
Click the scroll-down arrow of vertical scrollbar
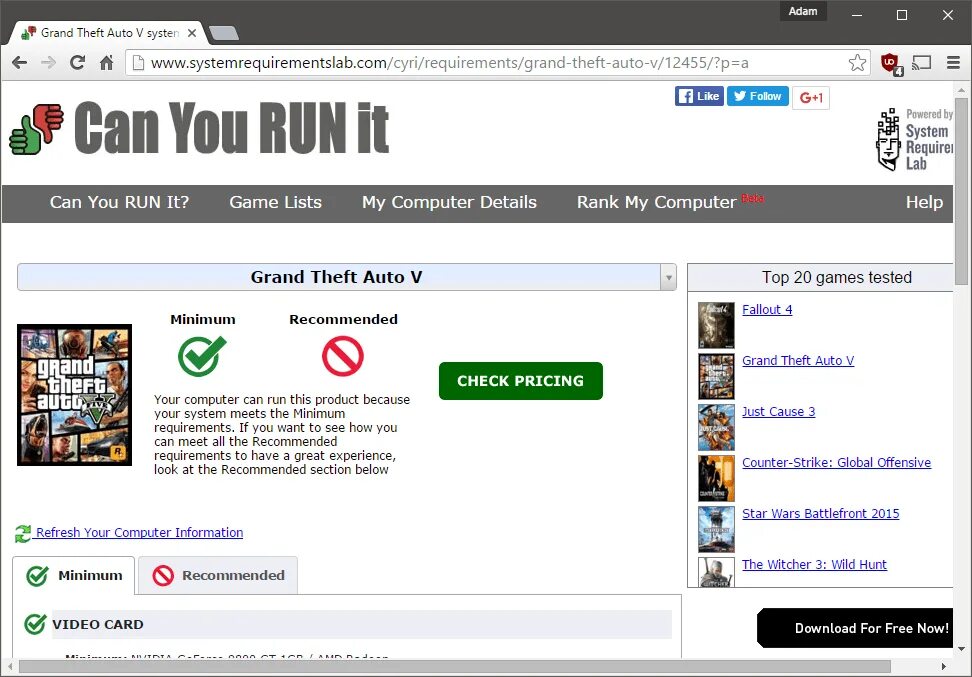tap(961, 648)
